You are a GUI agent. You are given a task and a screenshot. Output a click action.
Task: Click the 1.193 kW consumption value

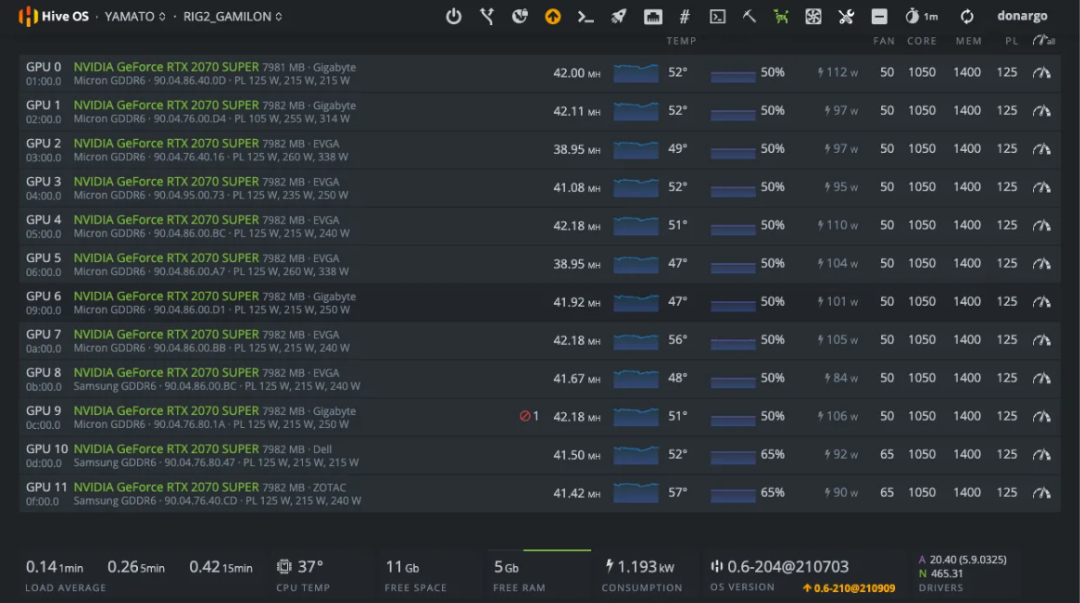coord(640,566)
